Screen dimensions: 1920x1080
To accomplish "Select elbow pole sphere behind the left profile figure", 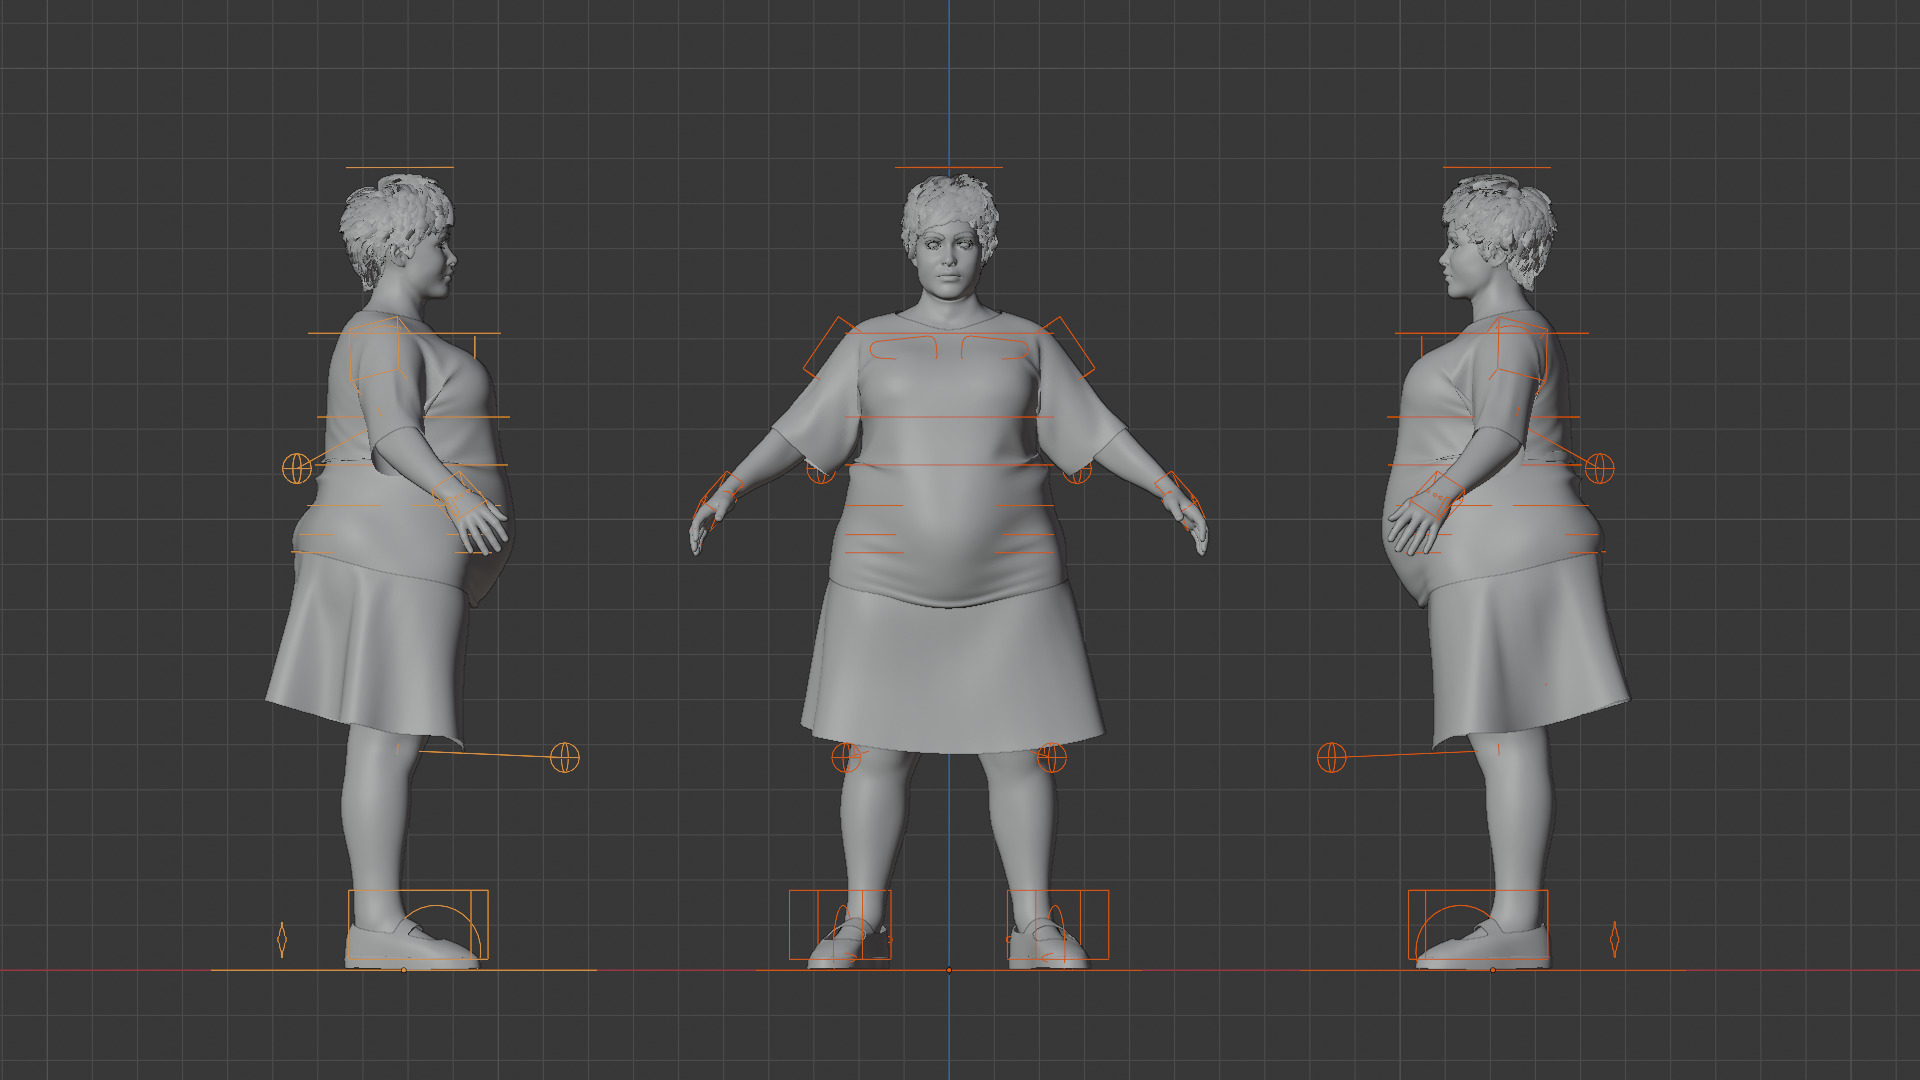I will coord(297,468).
